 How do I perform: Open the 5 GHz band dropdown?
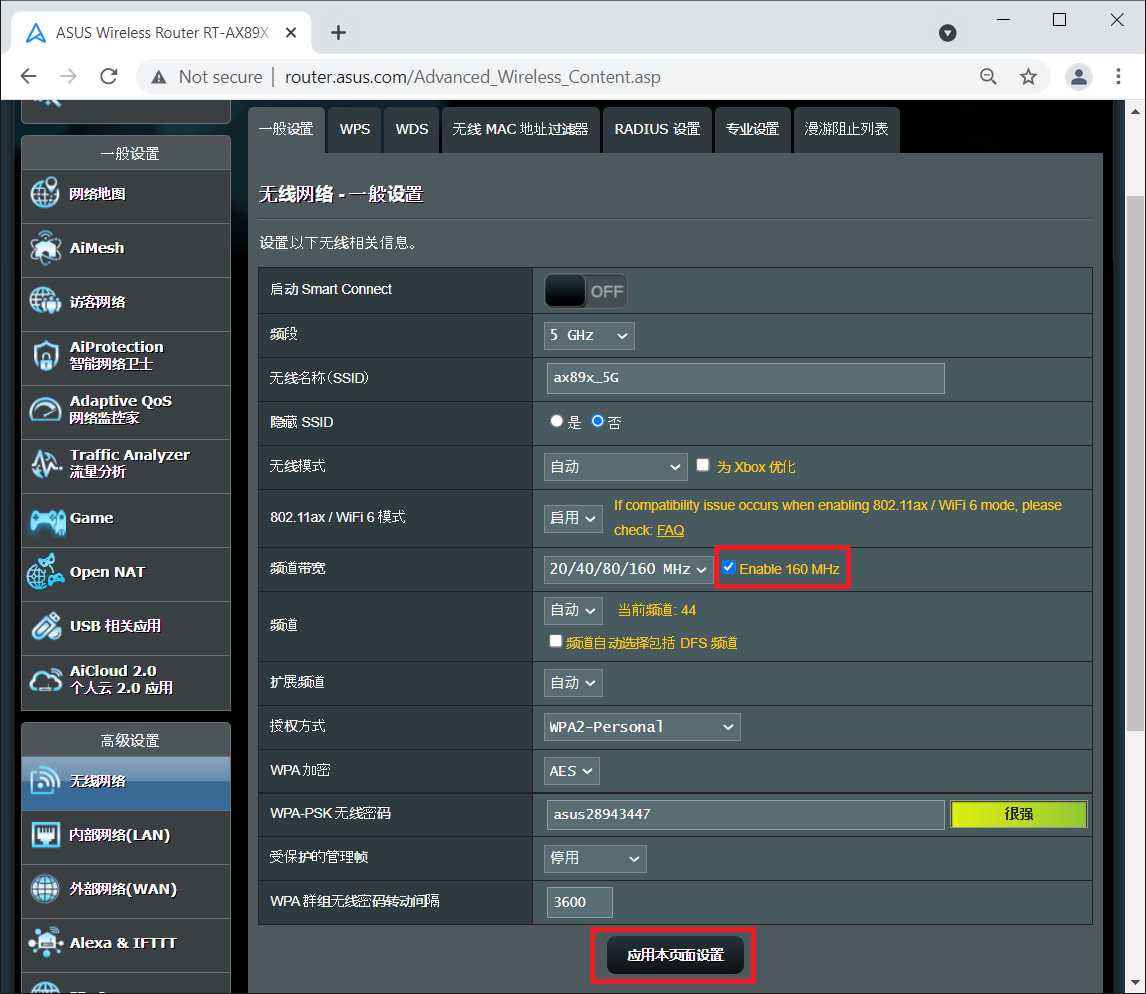tap(589, 335)
